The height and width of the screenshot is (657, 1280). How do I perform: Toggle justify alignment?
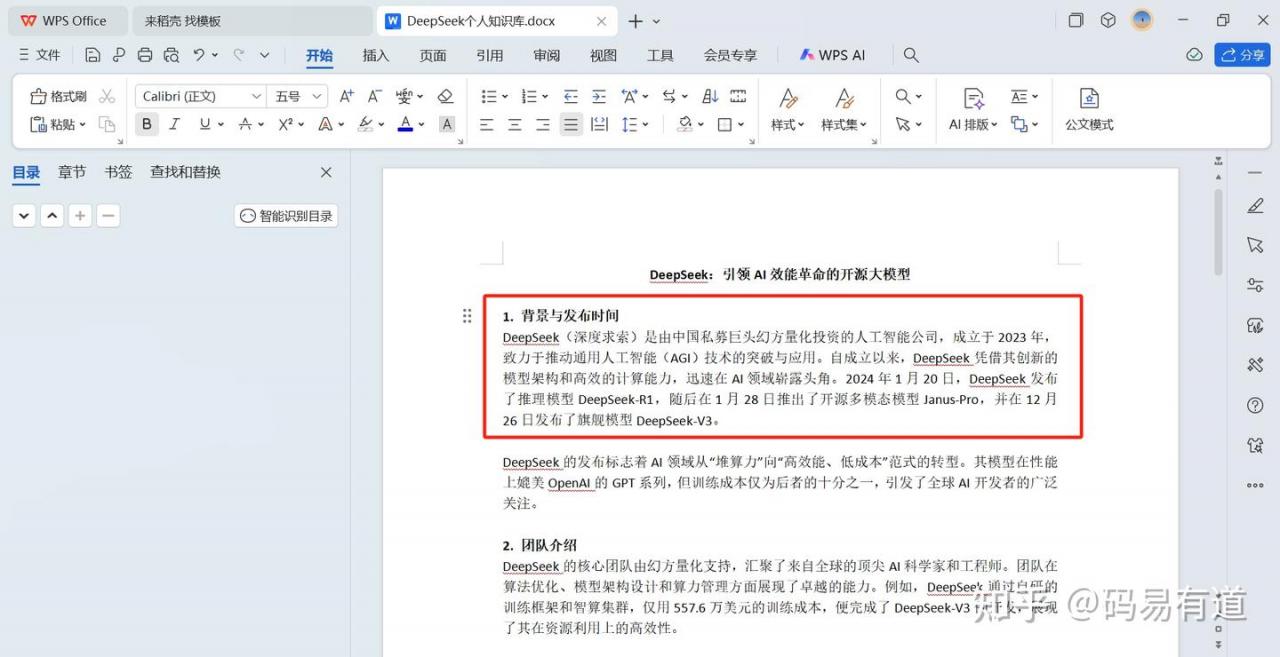571,124
